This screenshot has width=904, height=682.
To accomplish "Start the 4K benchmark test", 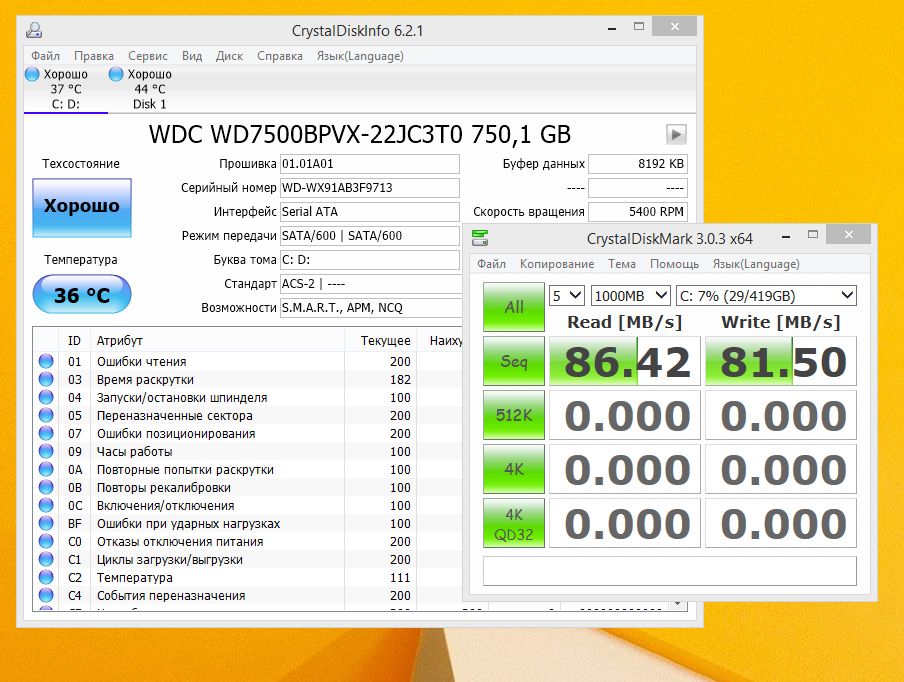I will pos(514,469).
